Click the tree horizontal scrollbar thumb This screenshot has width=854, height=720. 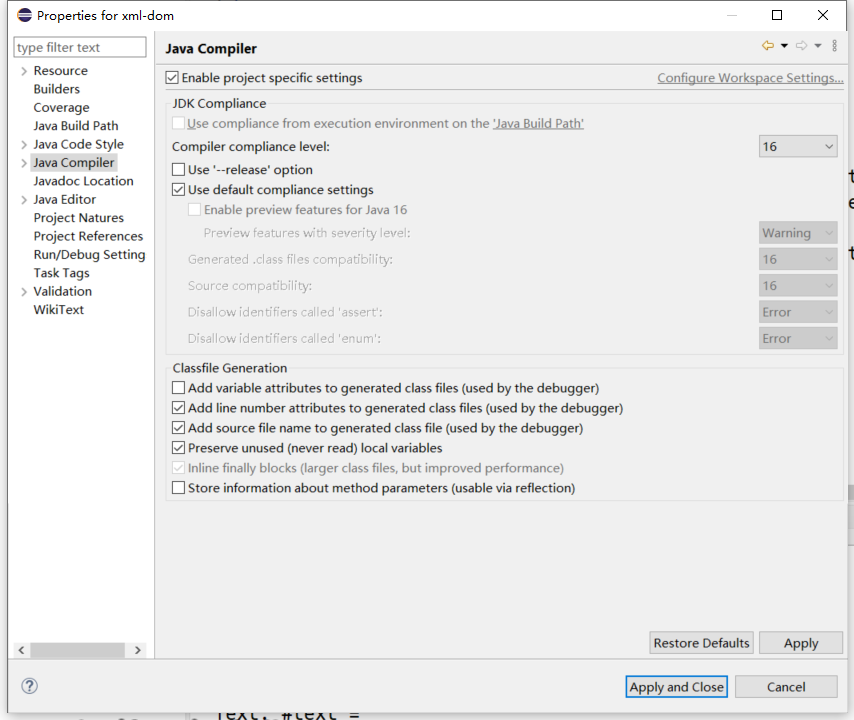(x=77, y=650)
